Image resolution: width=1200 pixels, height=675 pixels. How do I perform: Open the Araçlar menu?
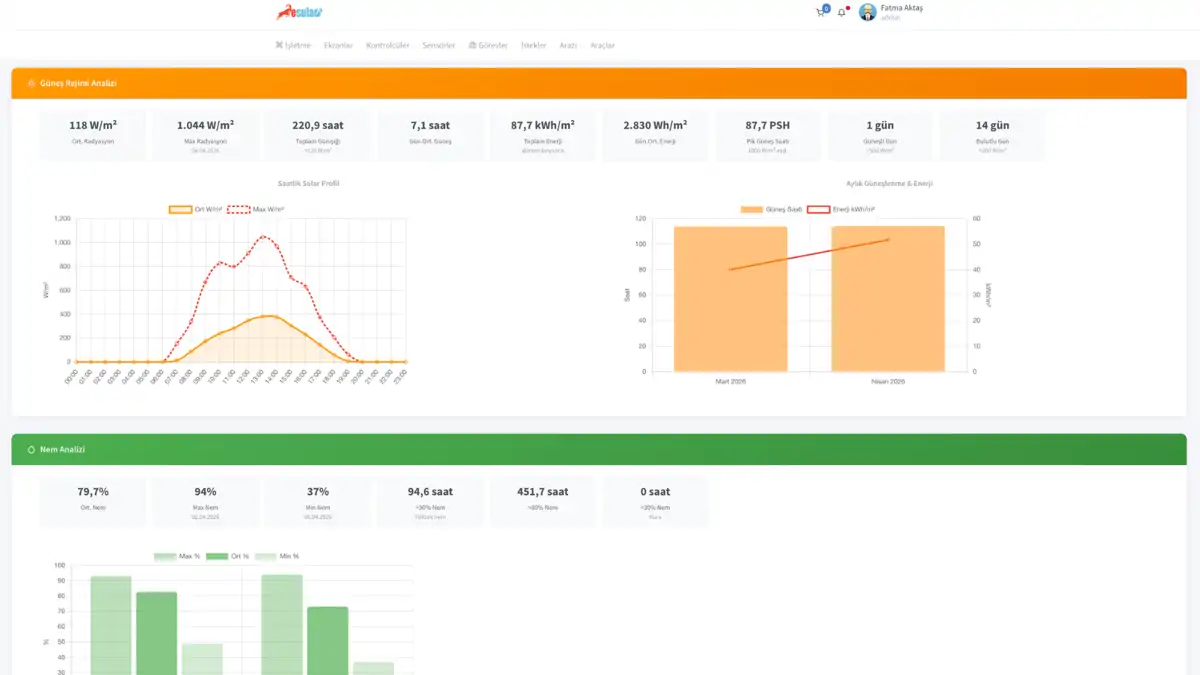(603, 45)
